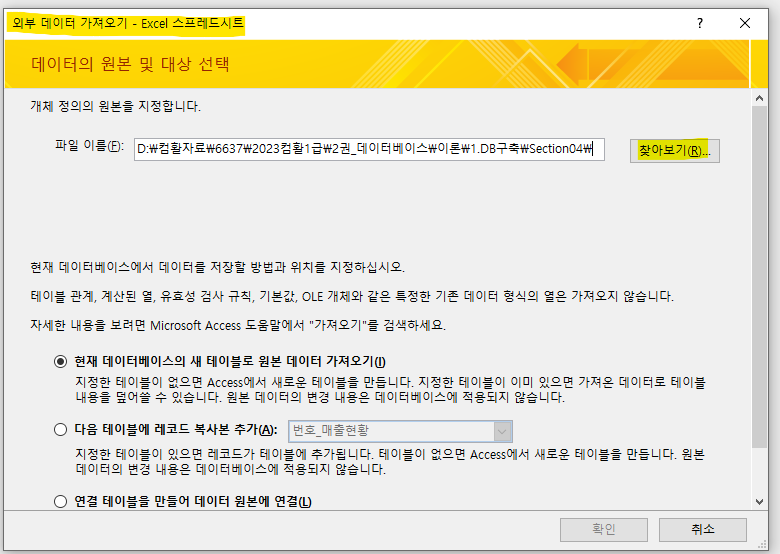Click the 데이터의 원본 및 대상 선택 heading
The height and width of the screenshot is (554, 780).
click(x=130, y=64)
